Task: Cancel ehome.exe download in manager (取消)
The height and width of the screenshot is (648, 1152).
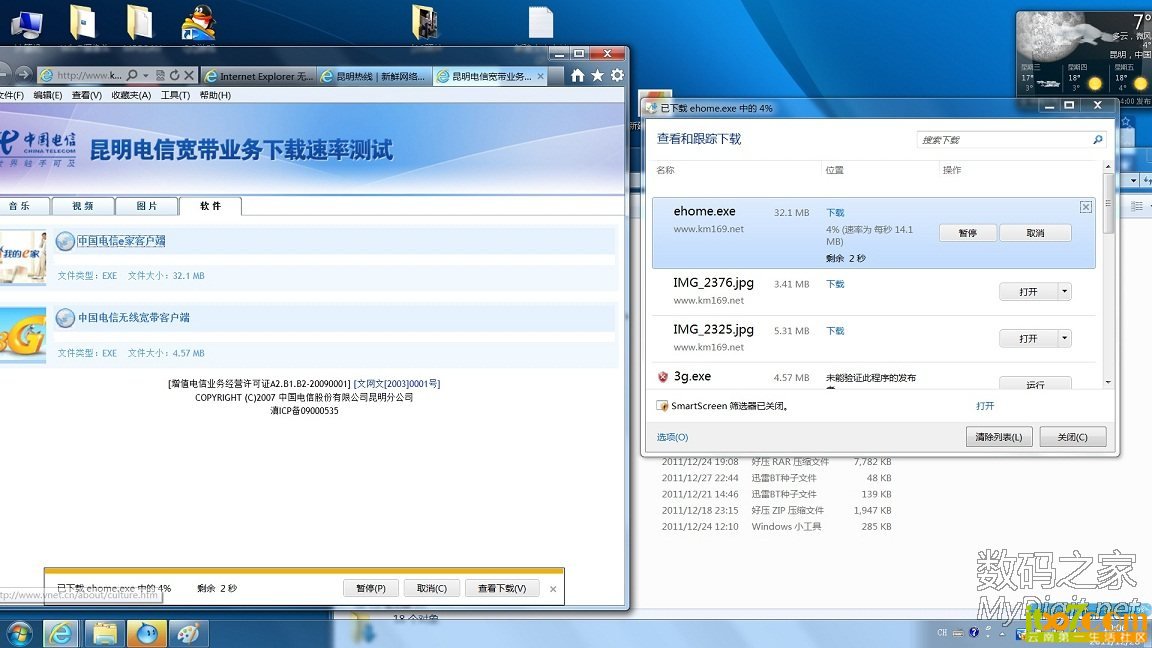Action: coord(1035,233)
